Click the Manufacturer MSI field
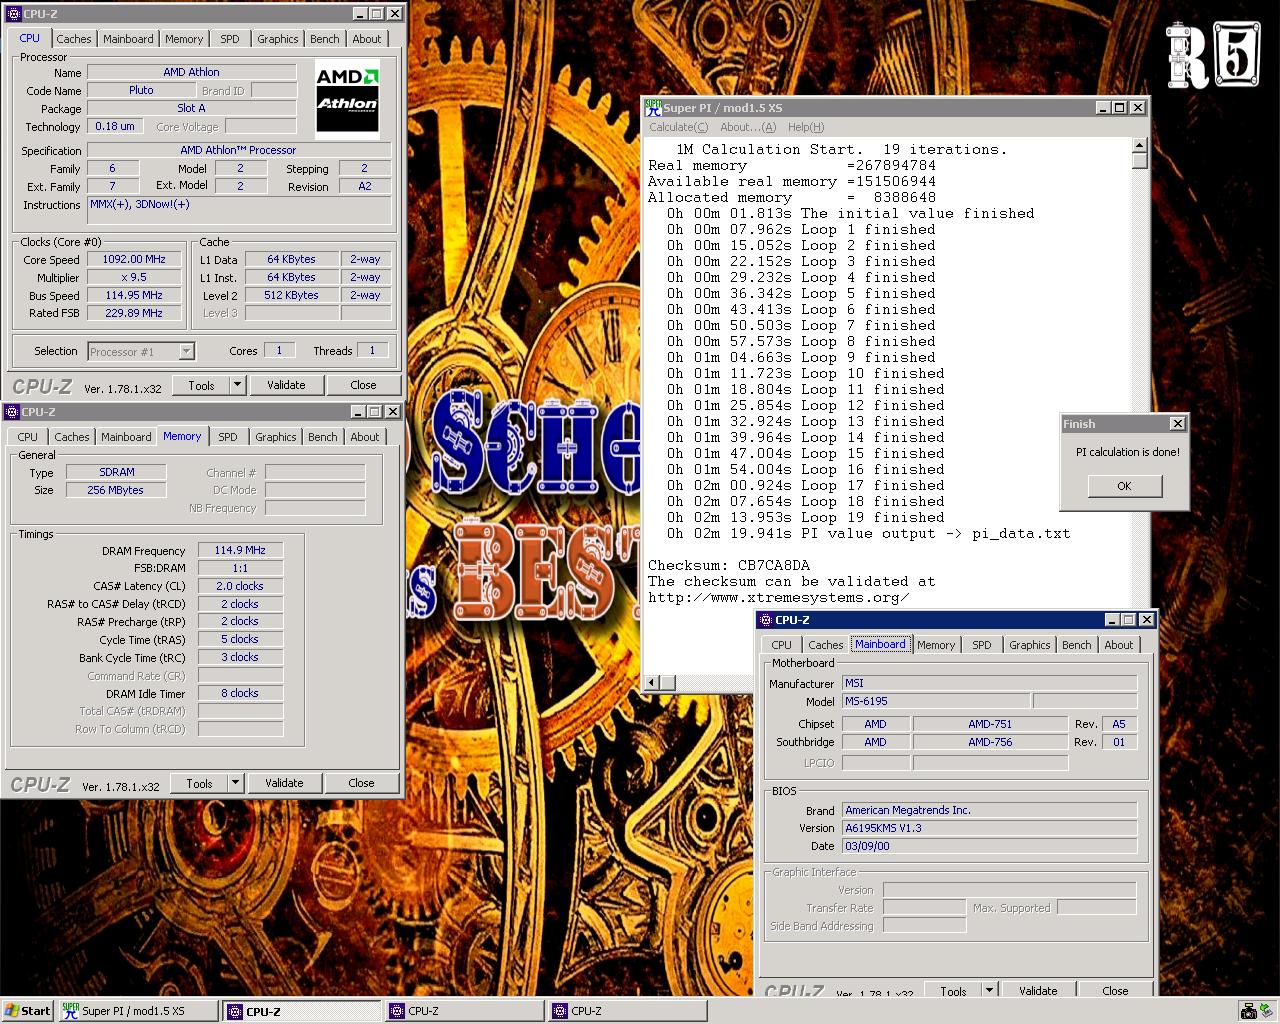 pos(989,683)
